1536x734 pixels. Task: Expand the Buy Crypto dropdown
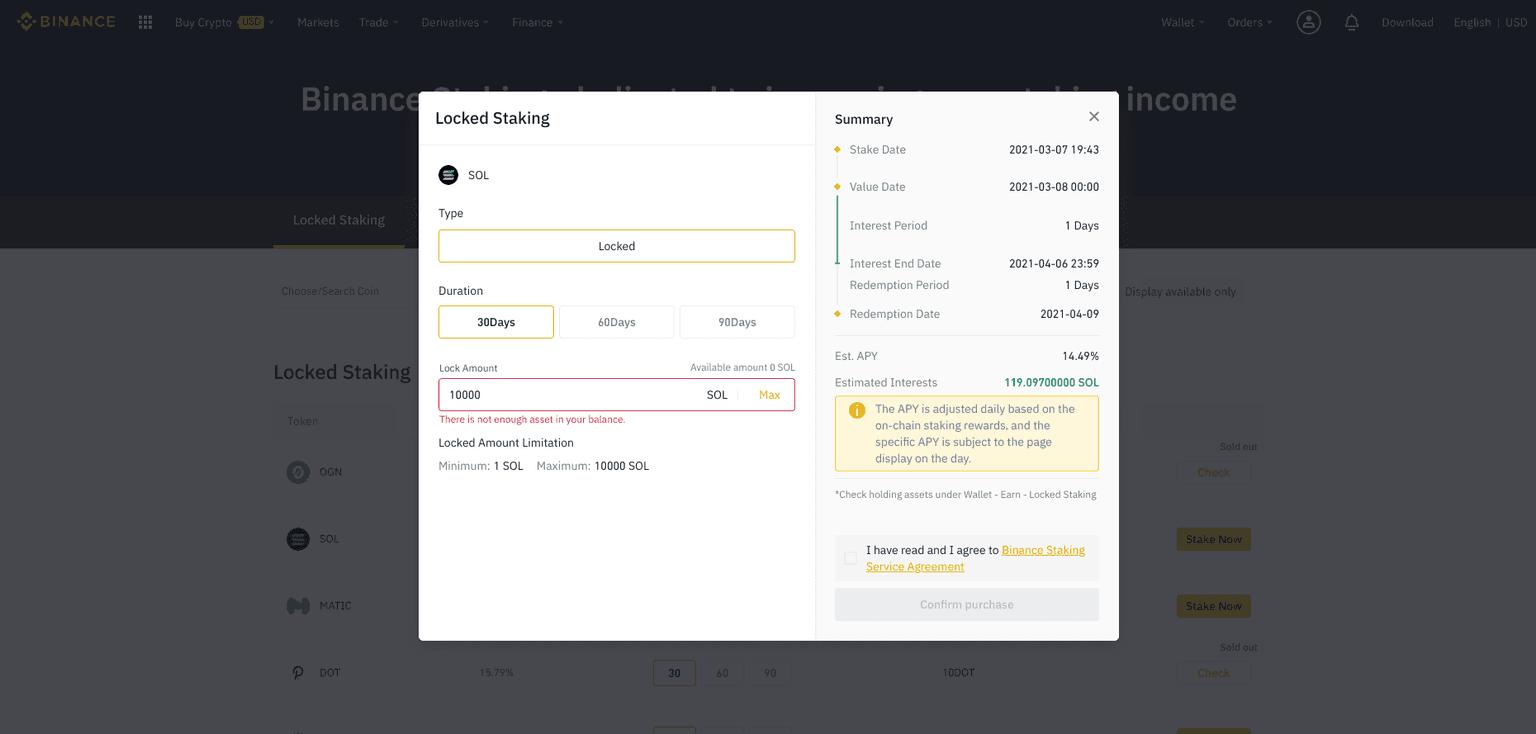224,22
